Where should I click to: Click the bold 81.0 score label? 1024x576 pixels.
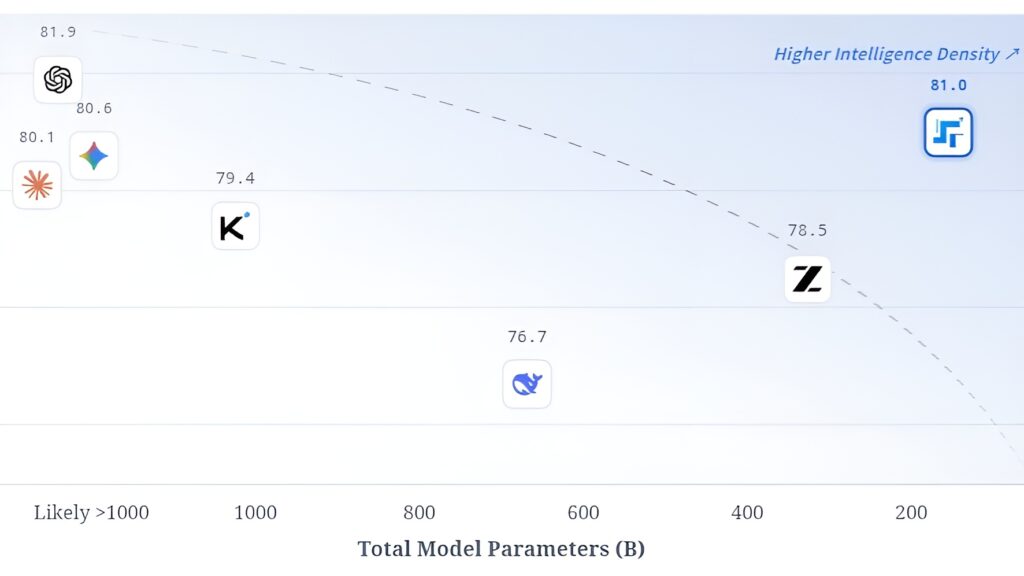[x=948, y=85]
